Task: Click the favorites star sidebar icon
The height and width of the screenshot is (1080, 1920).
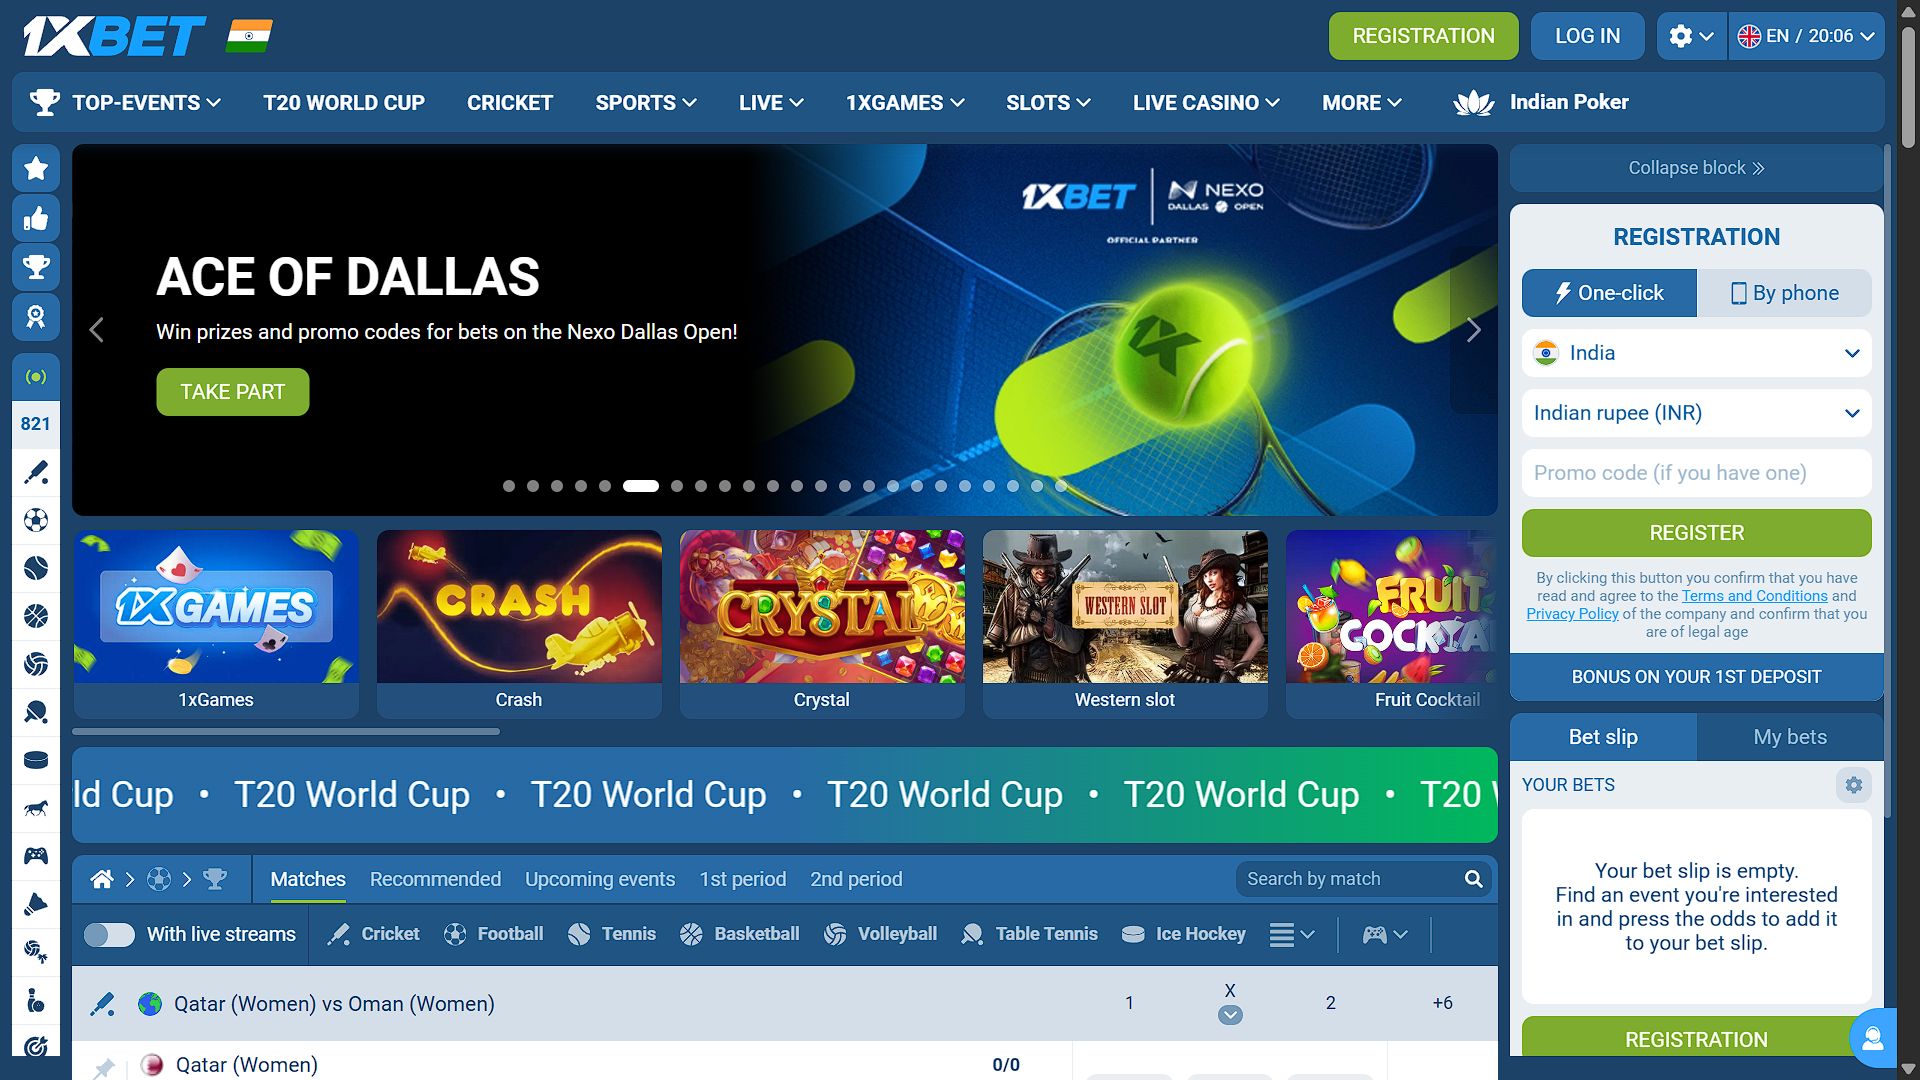Action: pyautogui.click(x=36, y=168)
